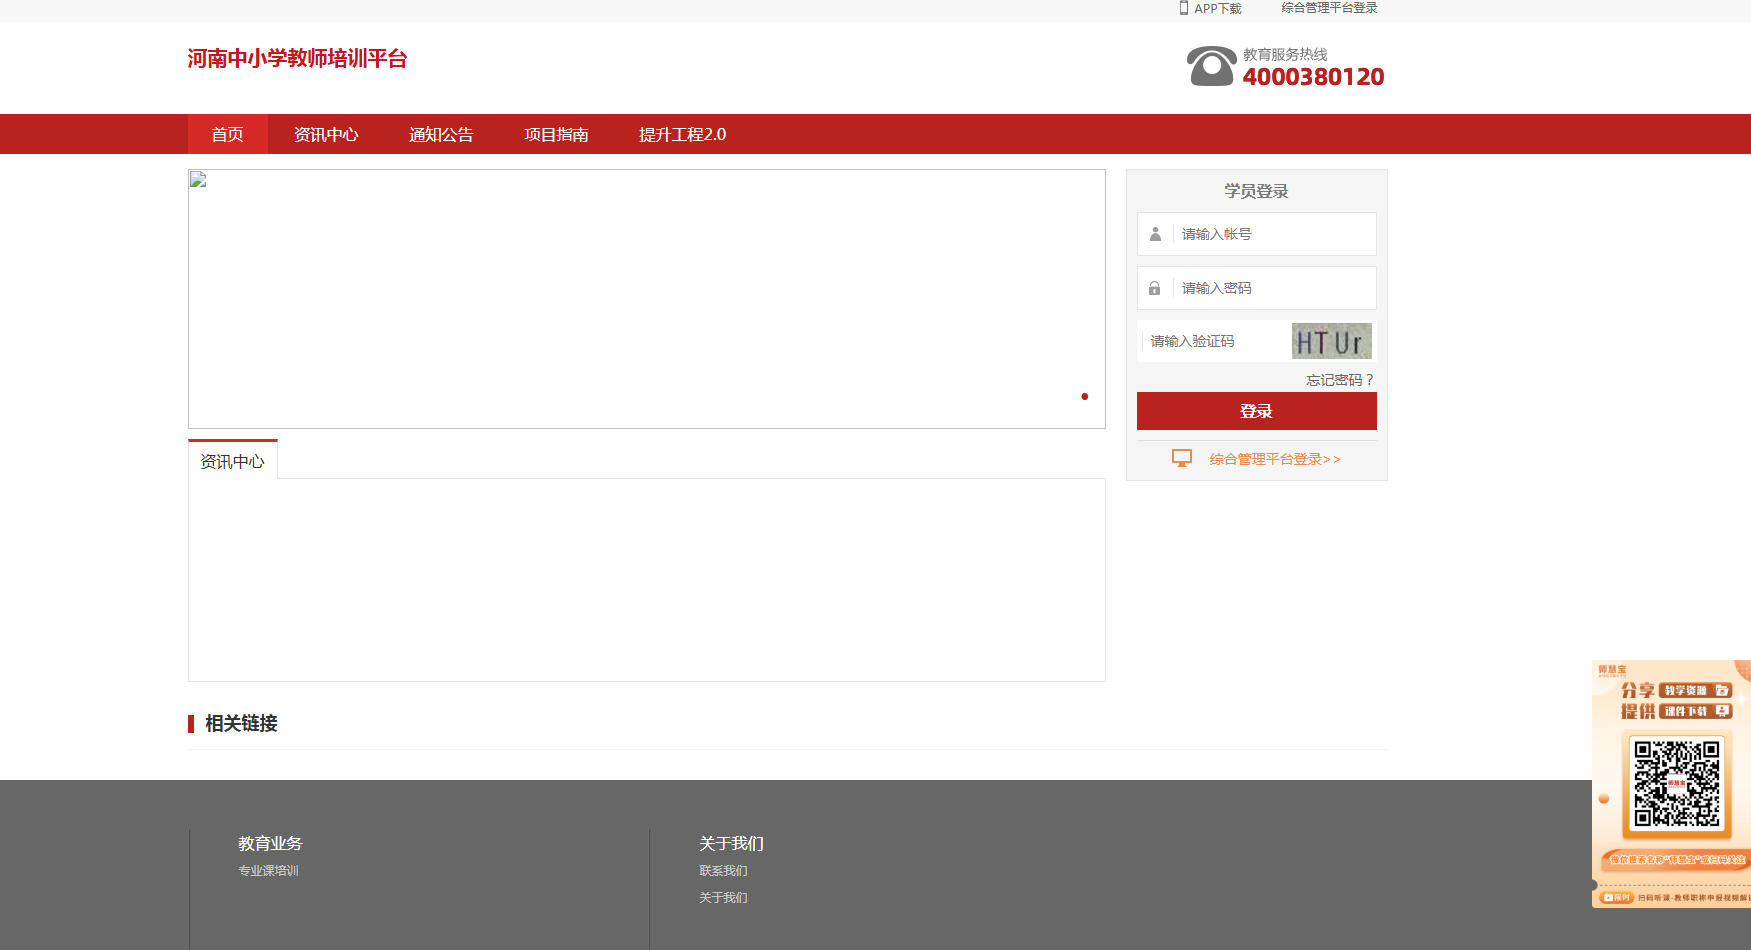Open the 项目指南 navigation item

(x=556, y=135)
